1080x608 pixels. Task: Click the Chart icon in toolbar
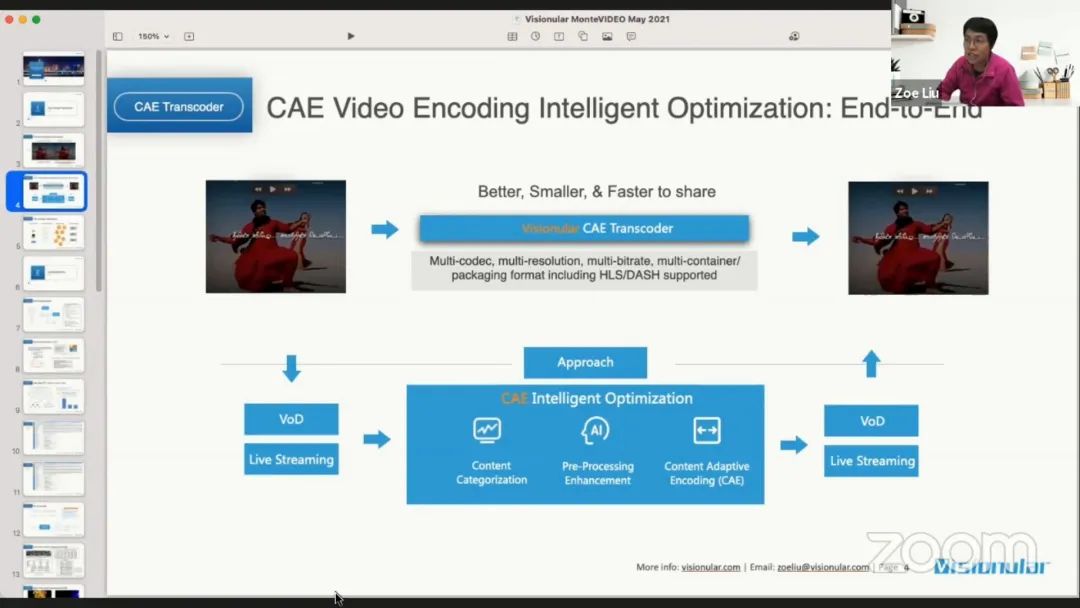pyautogui.click(x=535, y=36)
